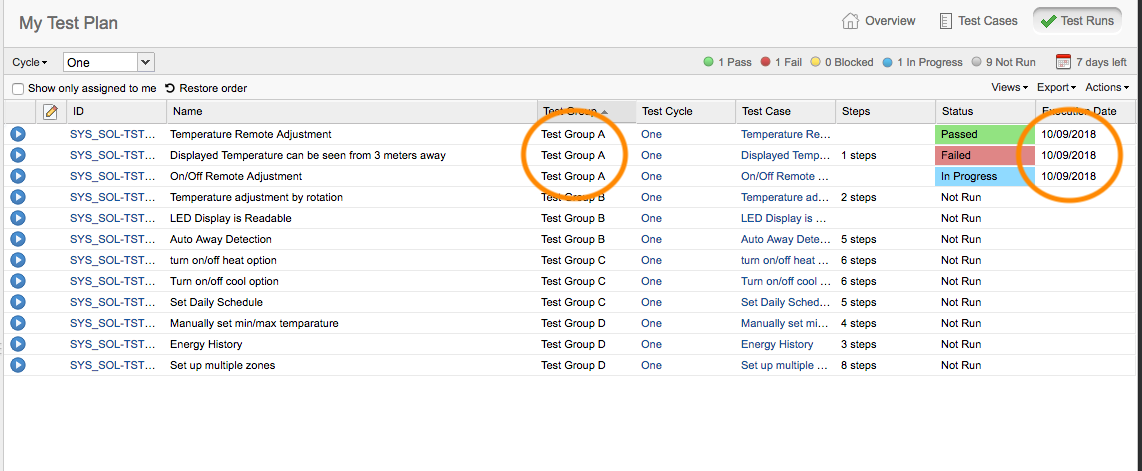1142x471 pixels.
Task: Open SYS_SOL-TST ID link for Temperature Remote Adjustment
Action: pos(113,135)
